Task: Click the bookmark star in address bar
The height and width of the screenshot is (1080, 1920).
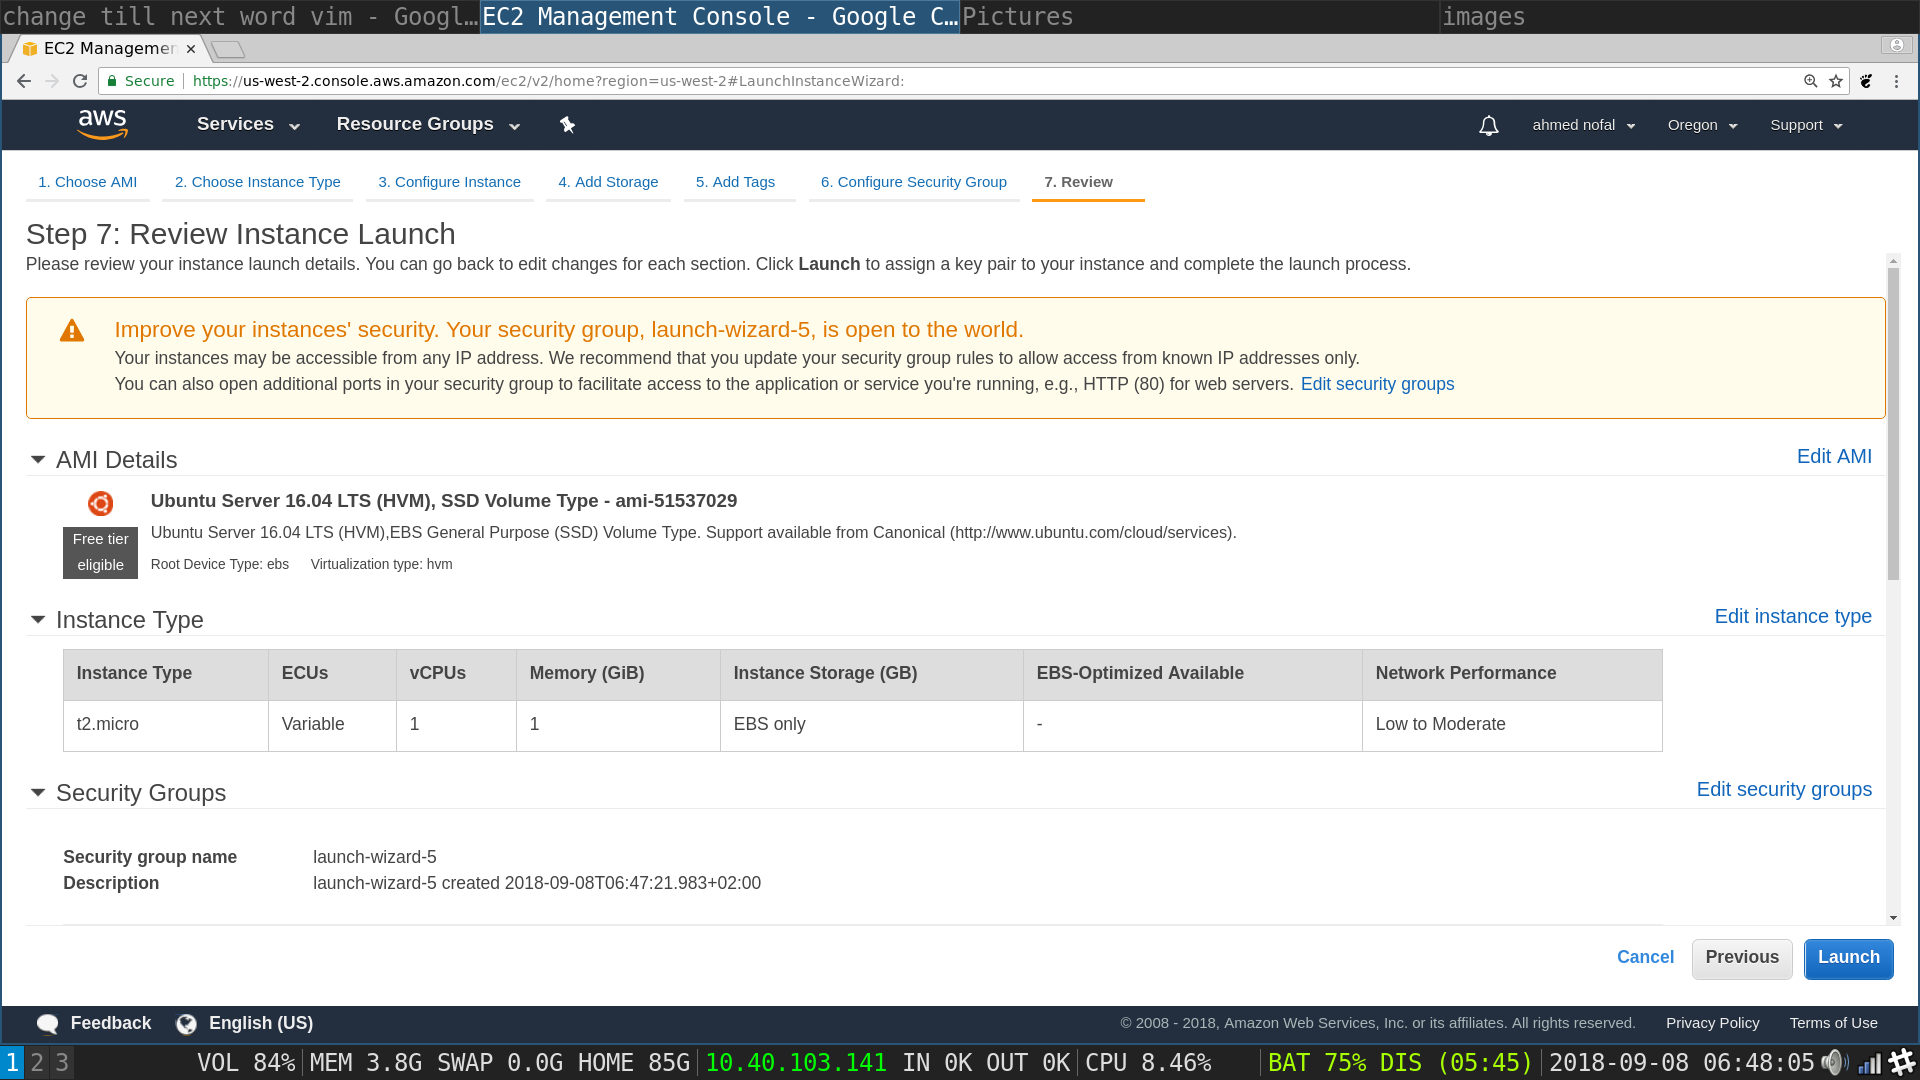Action: click(x=1836, y=81)
